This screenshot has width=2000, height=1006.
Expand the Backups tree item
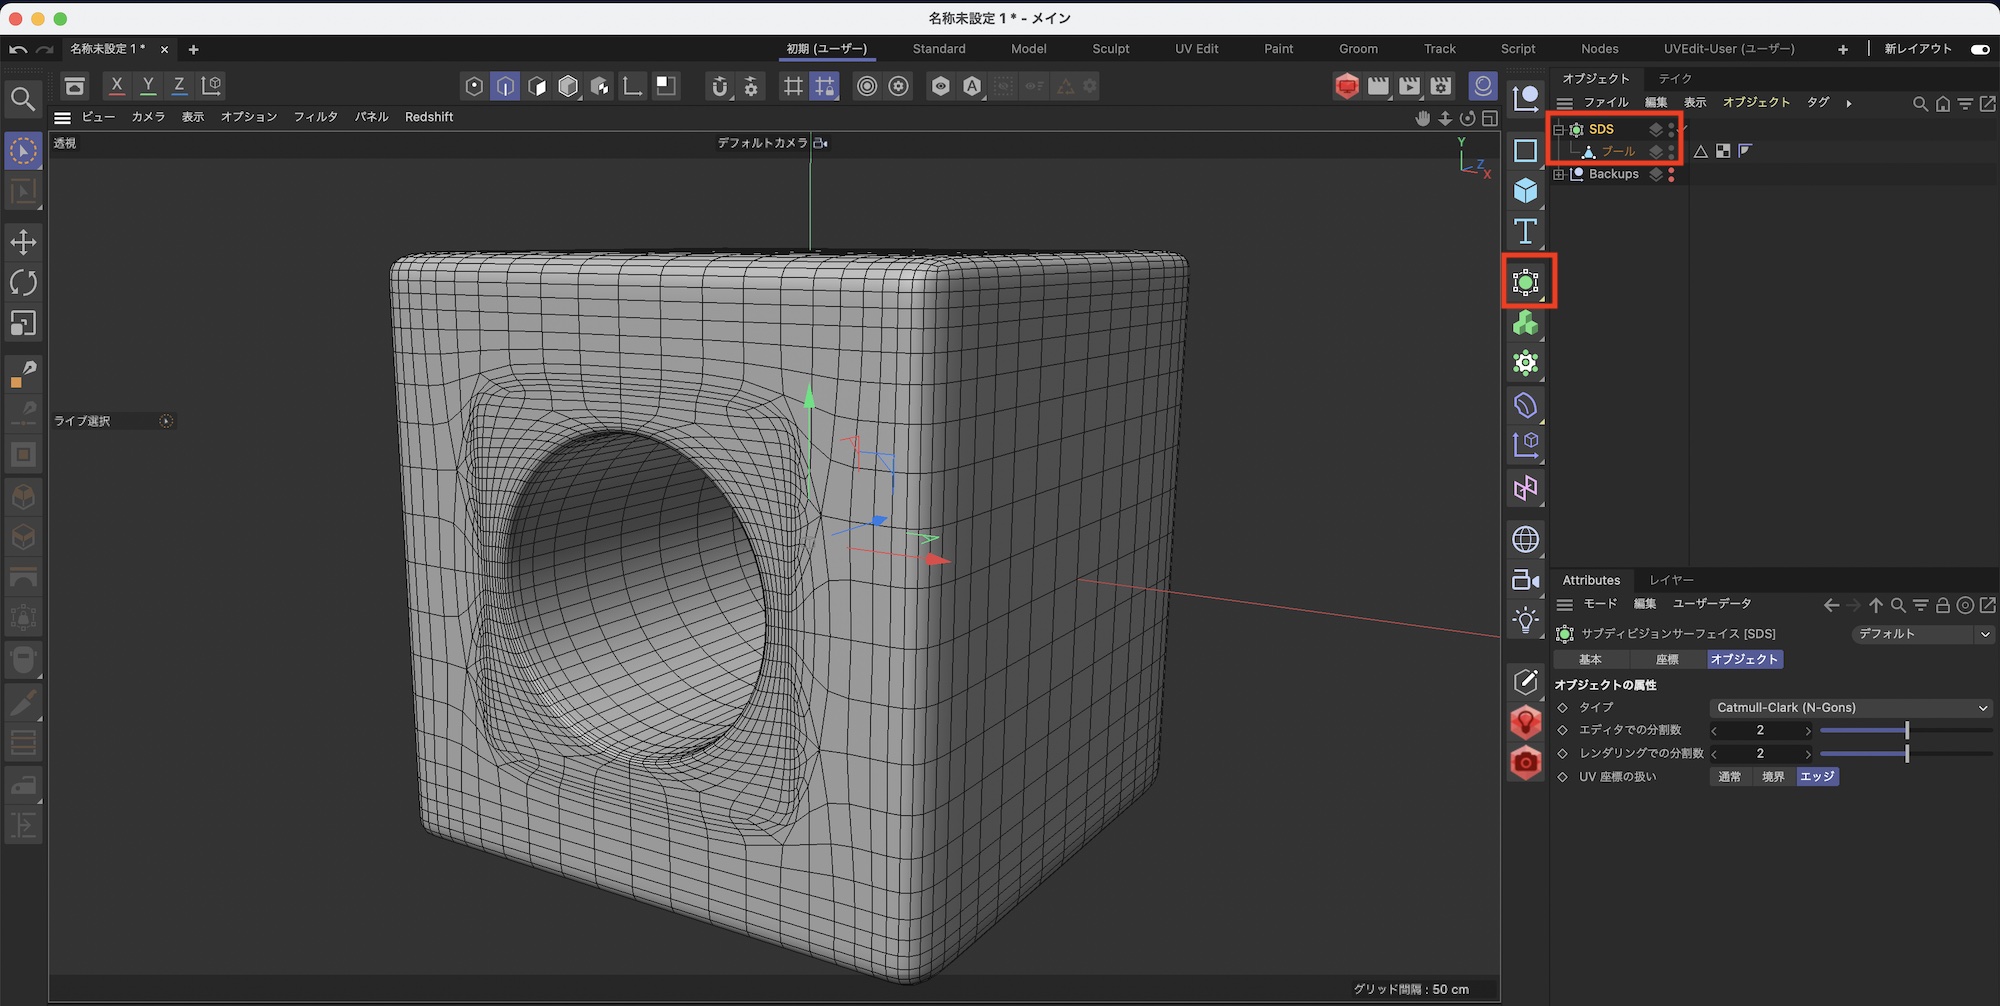1558,174
